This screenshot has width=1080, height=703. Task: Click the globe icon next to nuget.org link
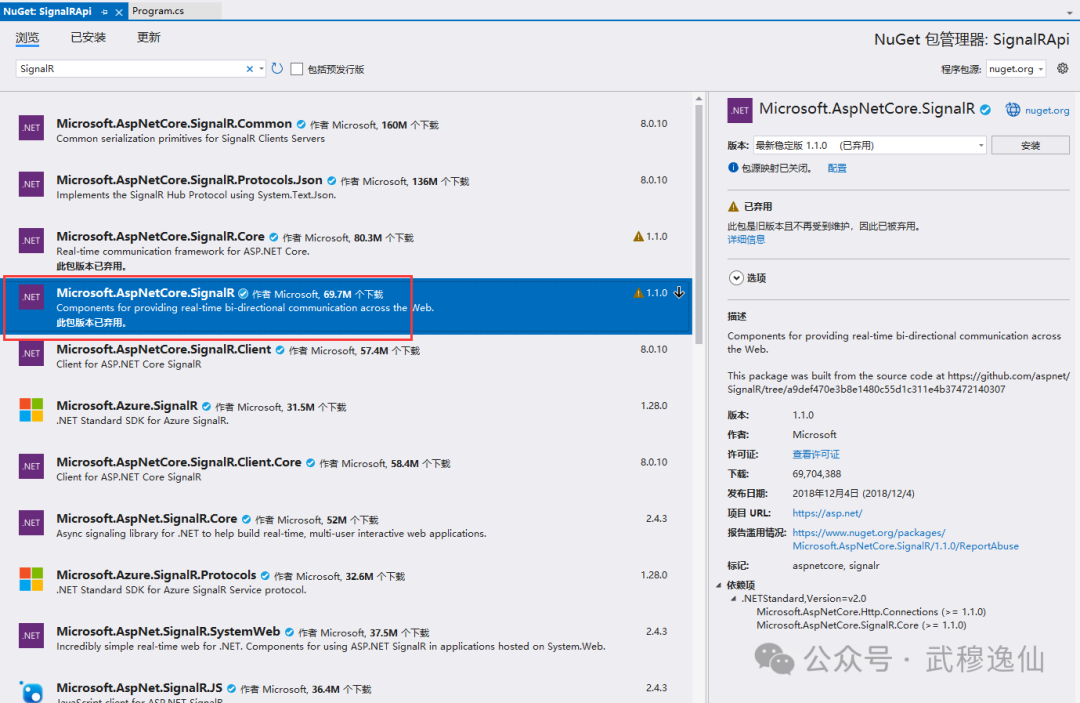[x=1012, y=109]
